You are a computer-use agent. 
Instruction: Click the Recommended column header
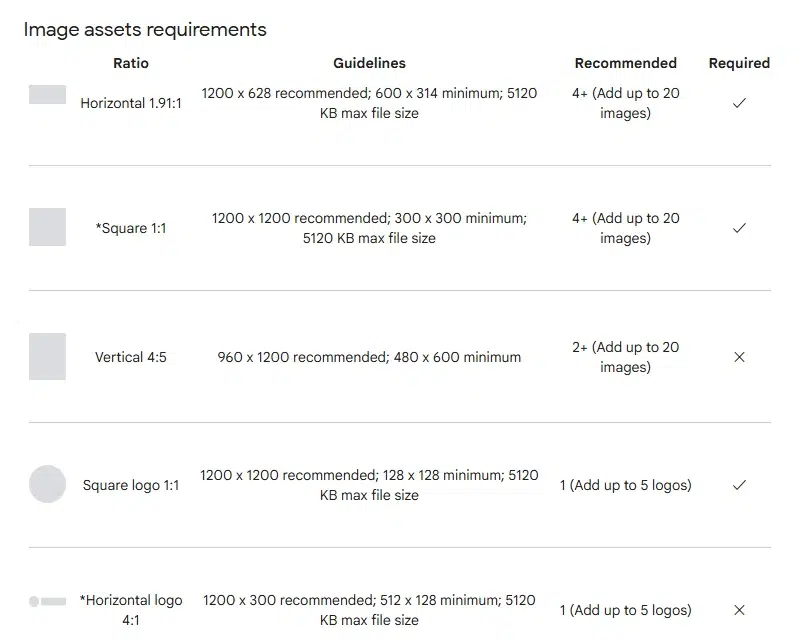[x=626, y=63]
